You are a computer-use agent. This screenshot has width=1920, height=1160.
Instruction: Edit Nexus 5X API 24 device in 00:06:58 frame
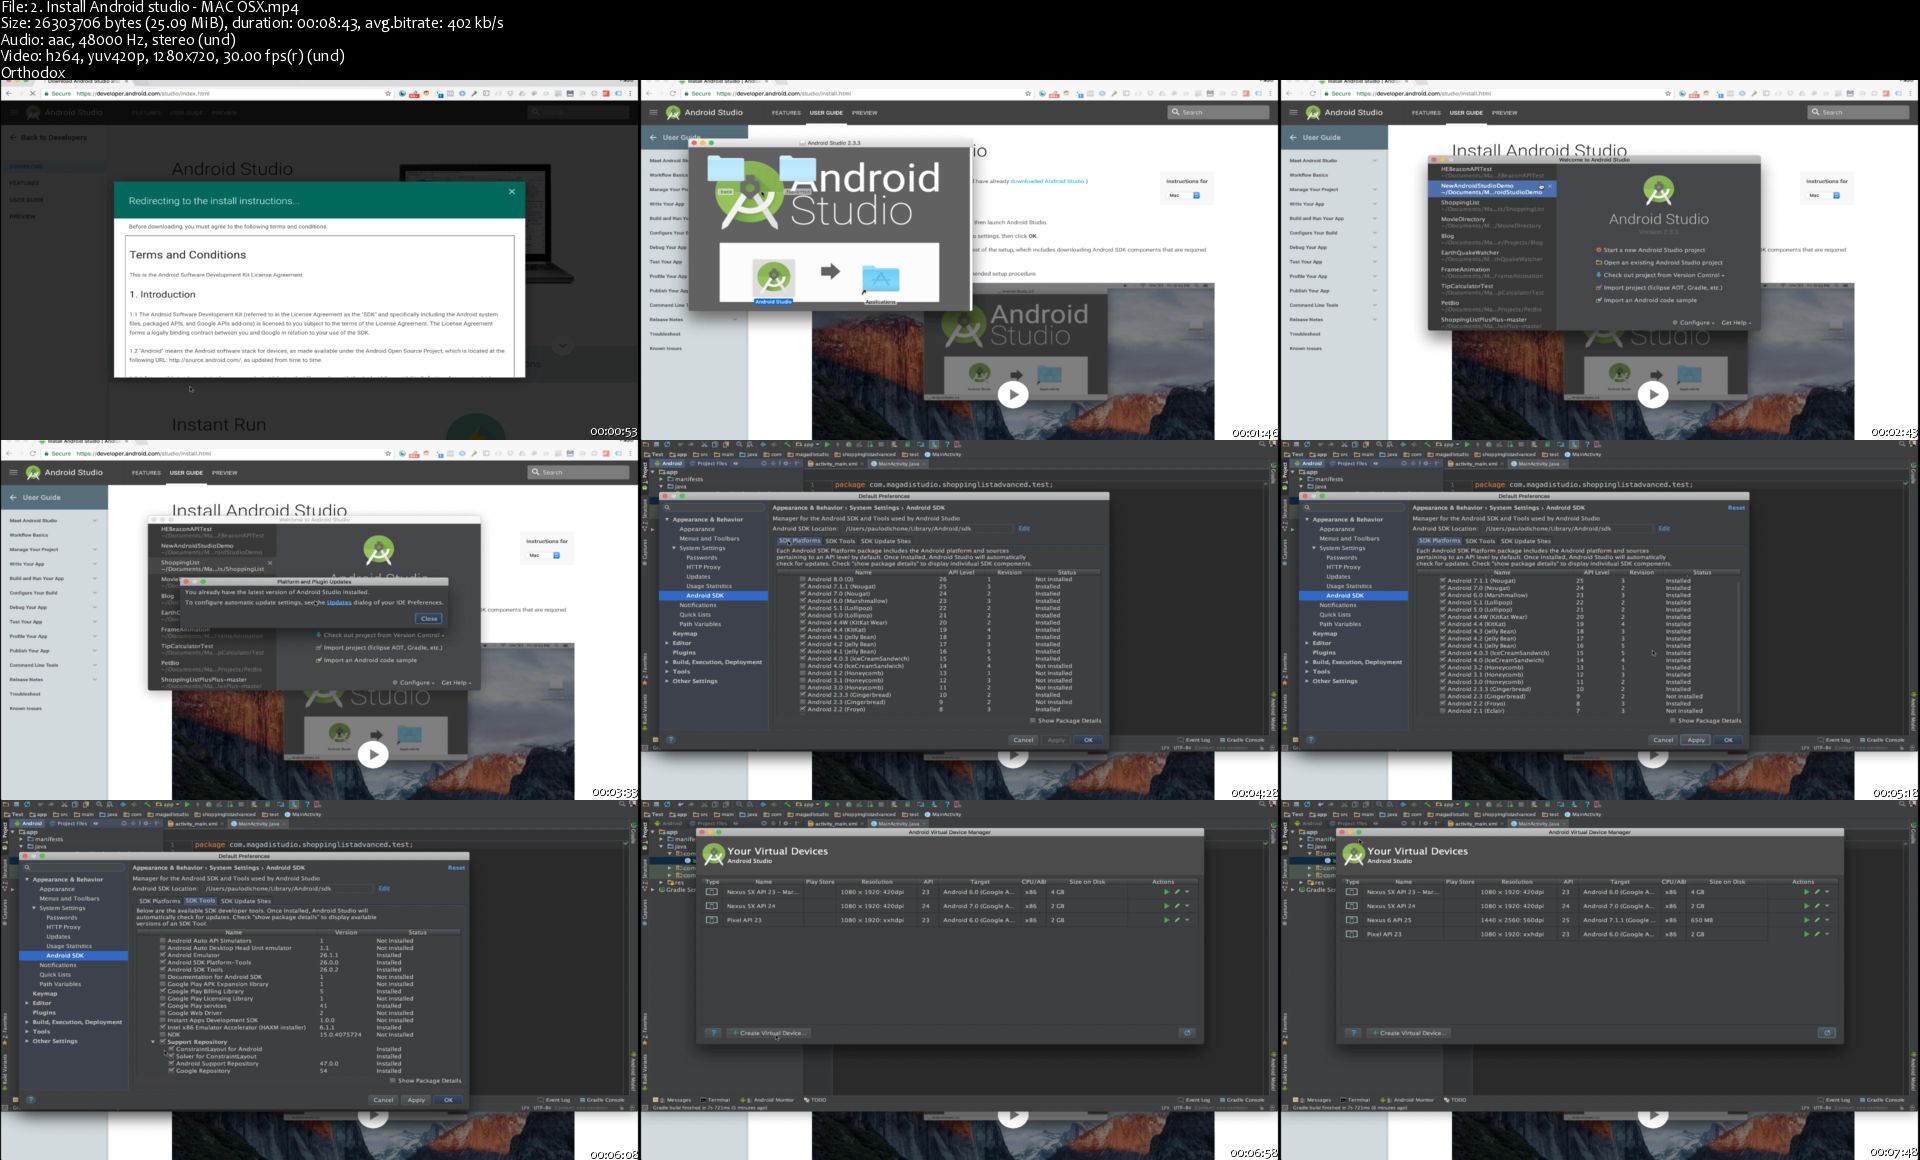[1177, 906]
